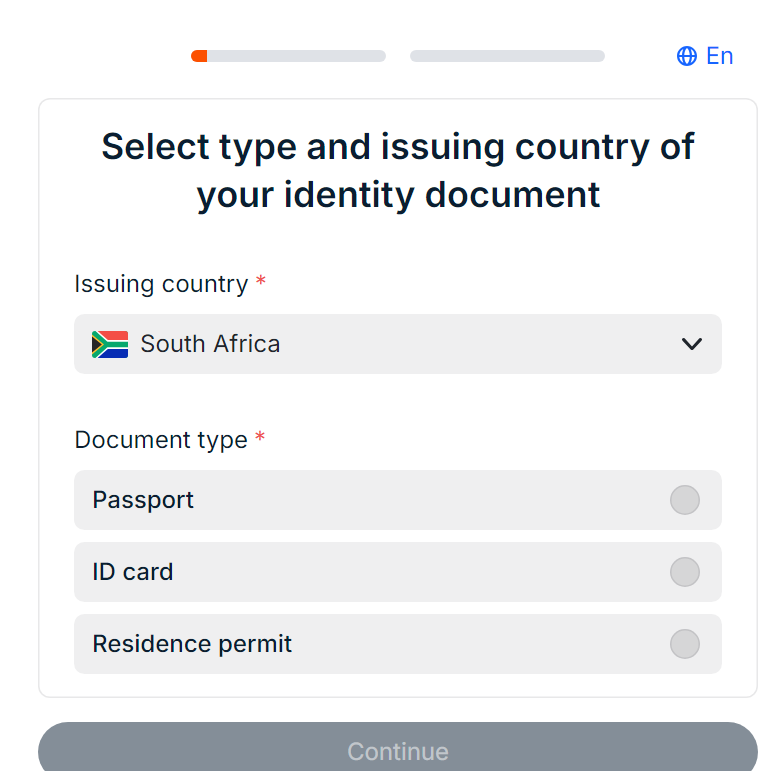Image resolution: width=760 pixels, height=771 pixels.
Task: Choose the Passport option row
Action: pos(398,500)
